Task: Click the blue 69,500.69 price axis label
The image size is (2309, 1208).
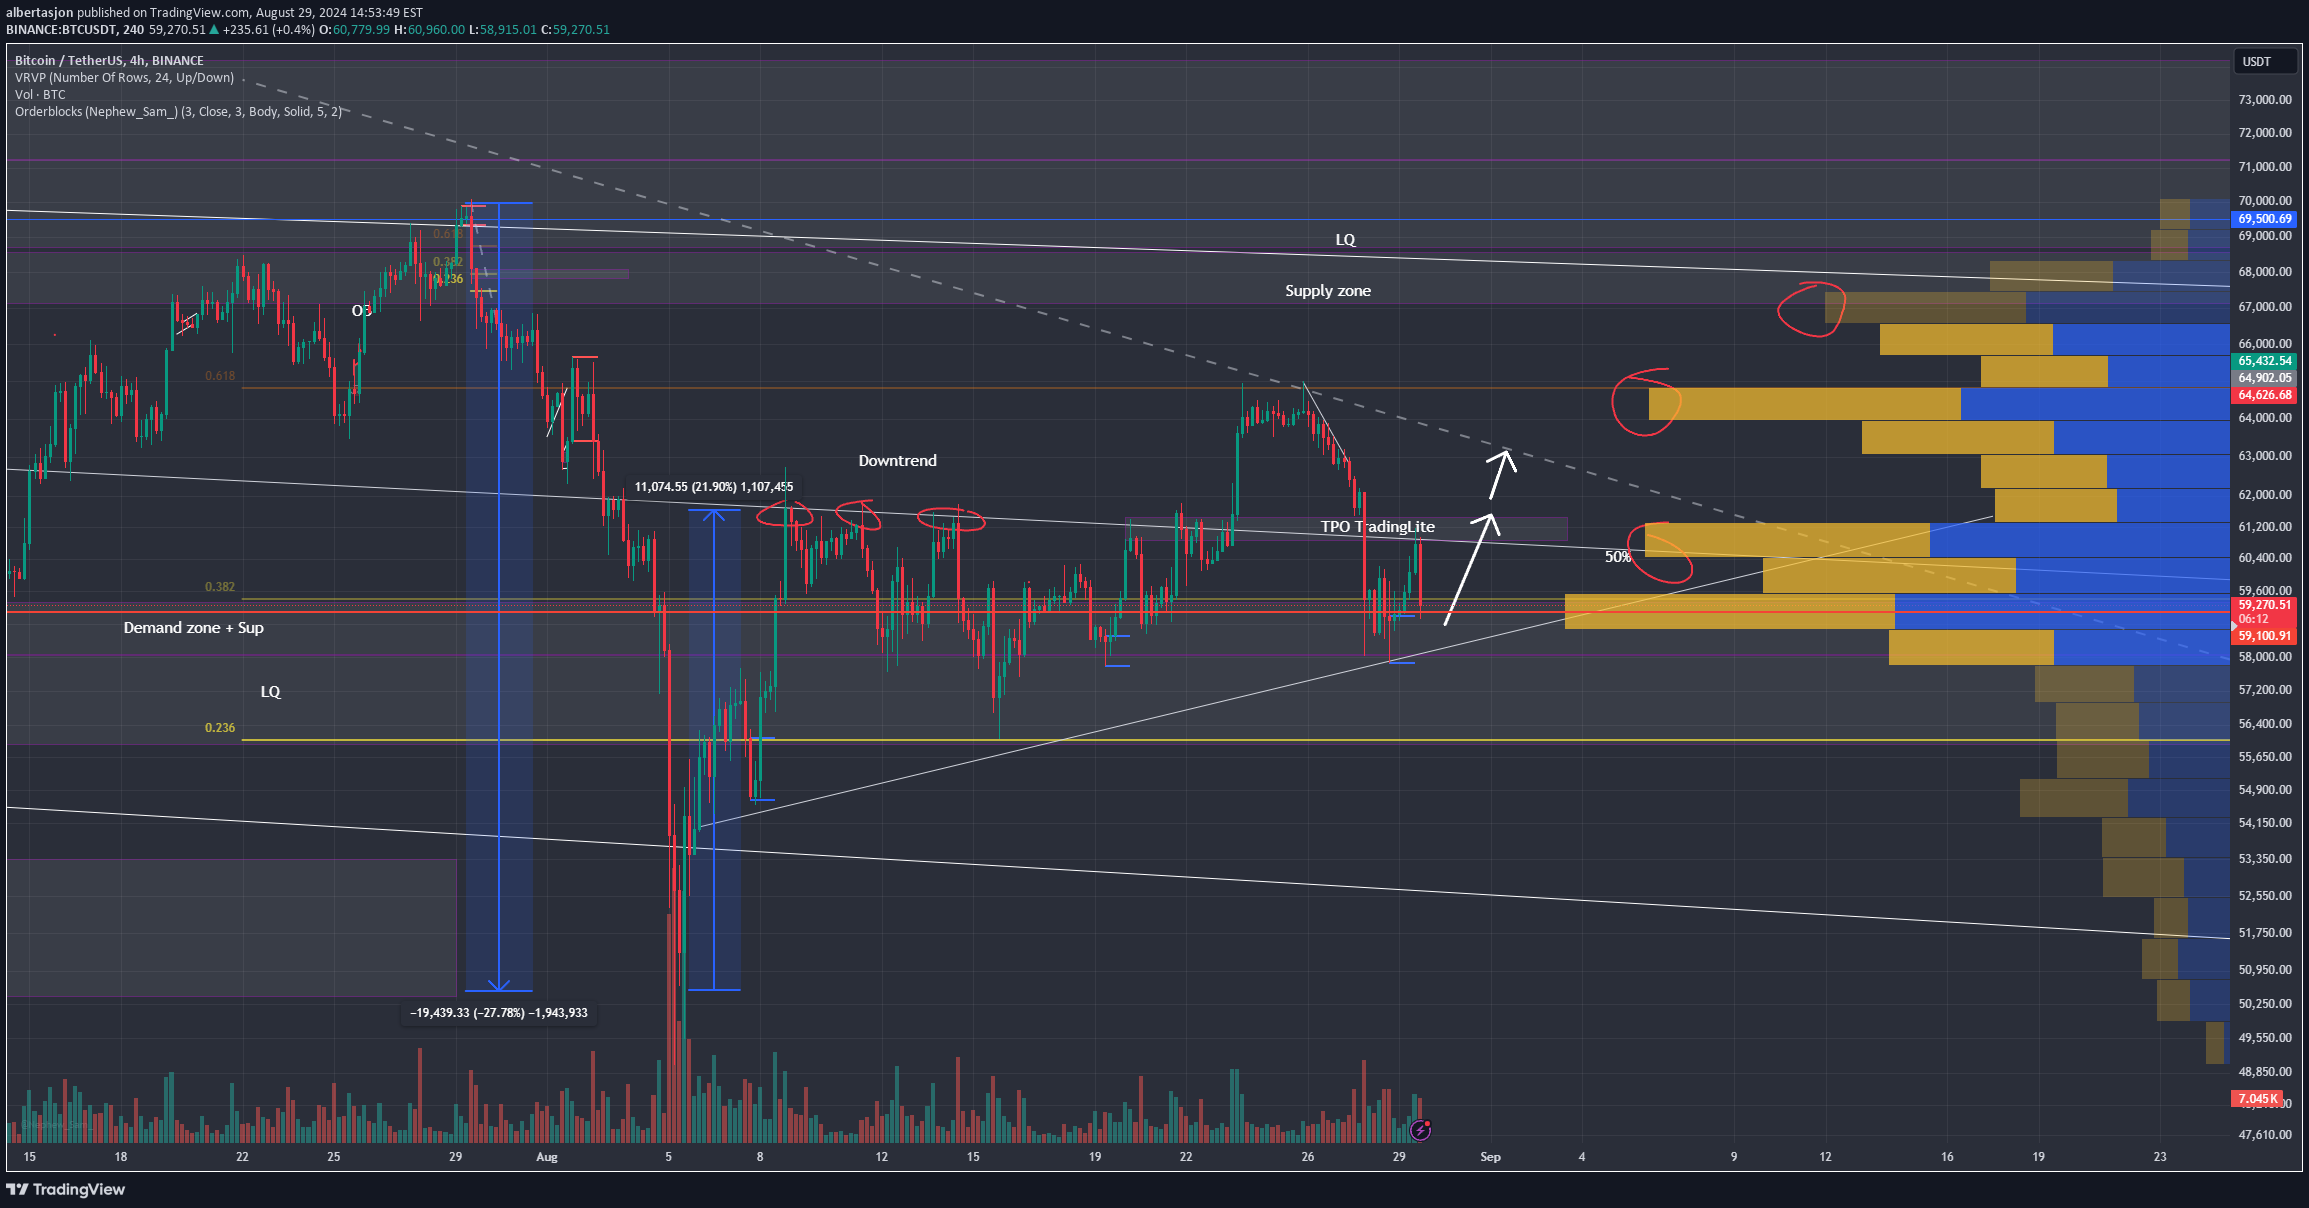Action: (x=2264, y=219)
